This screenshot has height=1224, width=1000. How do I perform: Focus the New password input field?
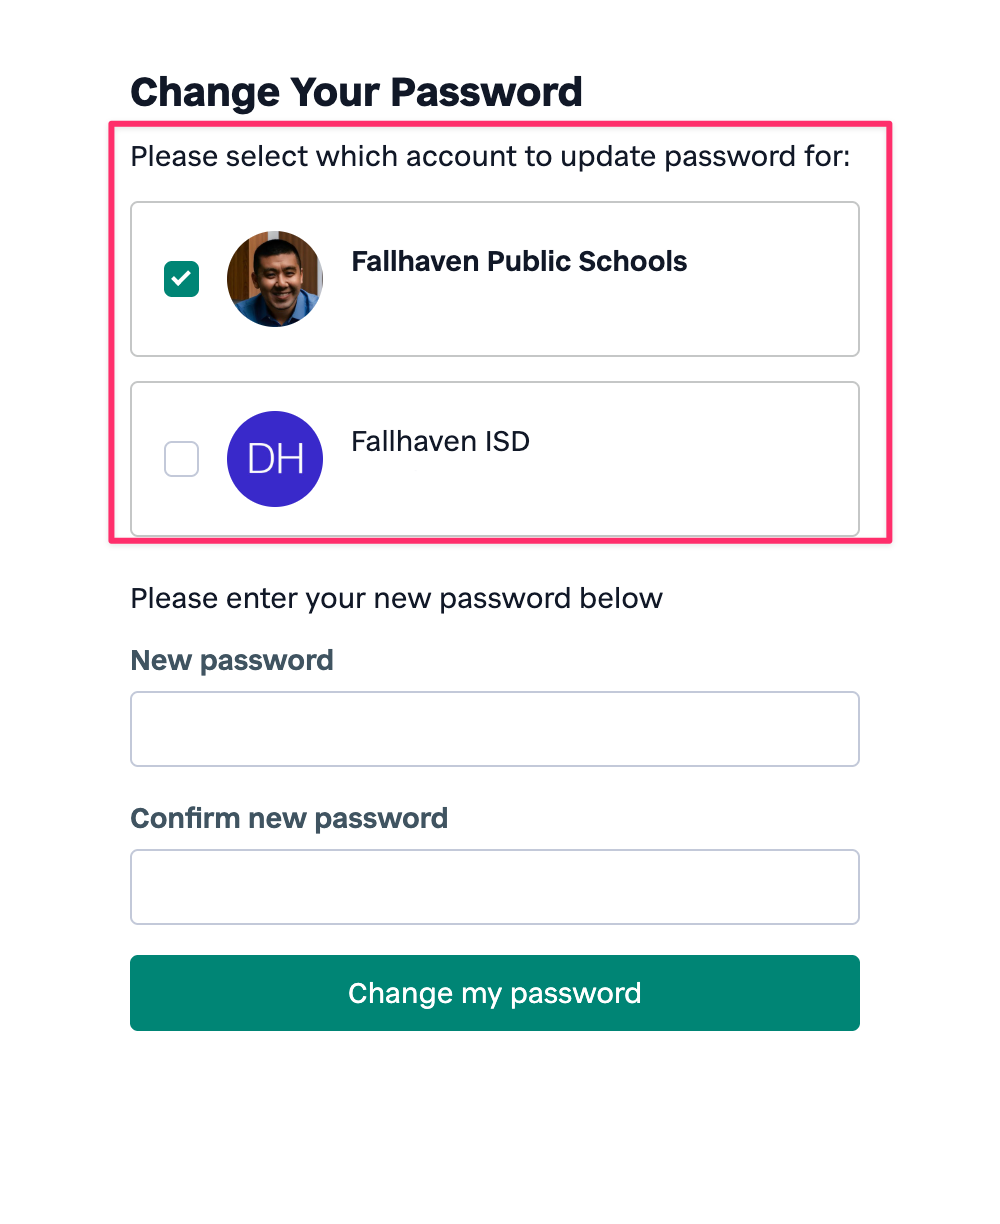pyautogui.click(x=495, y=729)
